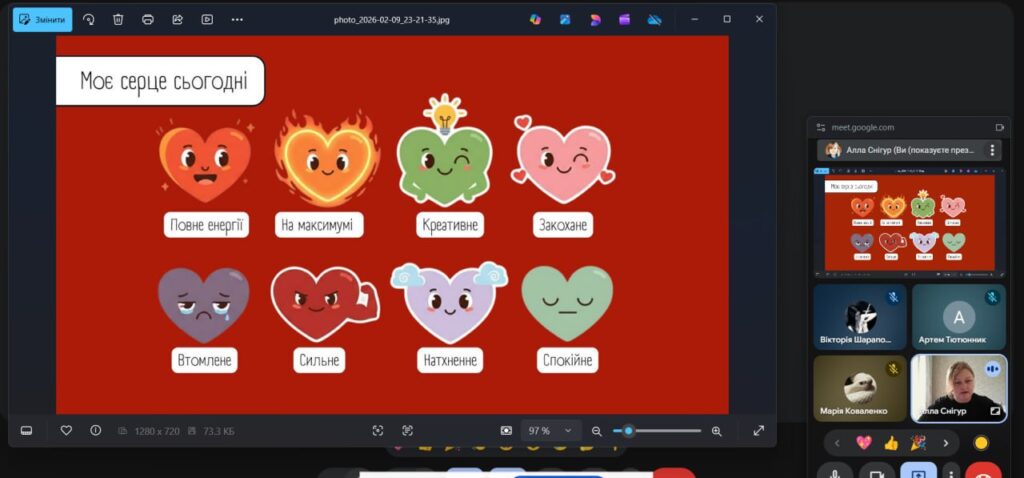Screen dimensions: 1024x478
Task: Rotate the photo with the rotate icon
Action: 89,19
